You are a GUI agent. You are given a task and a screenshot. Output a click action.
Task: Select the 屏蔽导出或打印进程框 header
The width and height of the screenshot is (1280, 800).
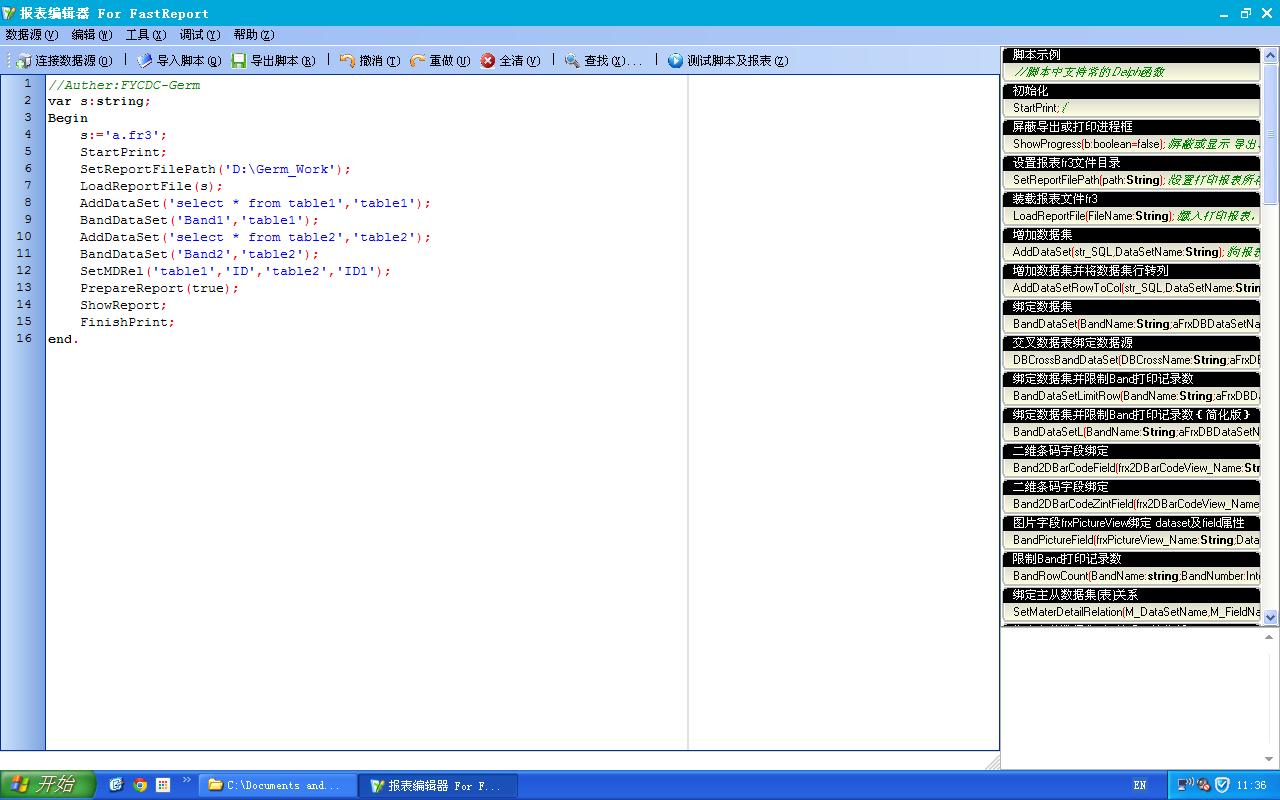point(1131,127)
